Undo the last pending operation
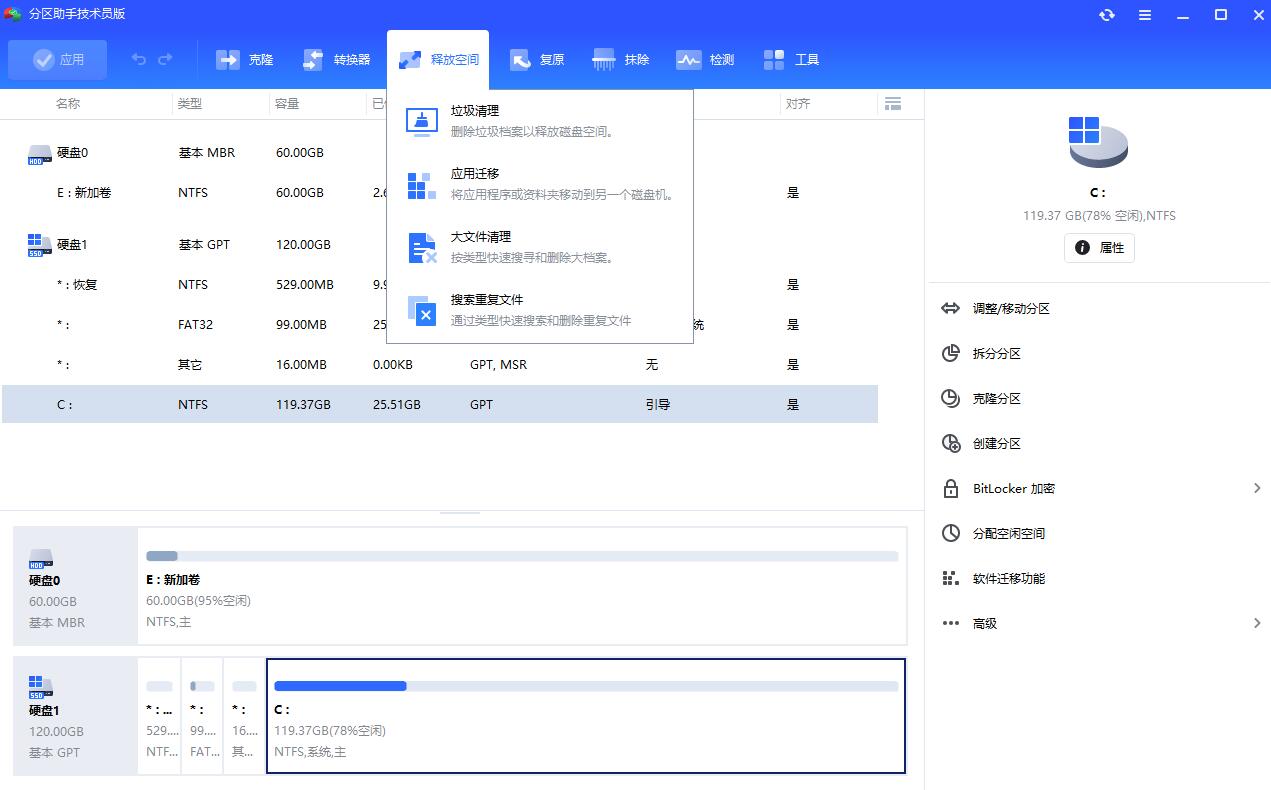 point(139,60)
